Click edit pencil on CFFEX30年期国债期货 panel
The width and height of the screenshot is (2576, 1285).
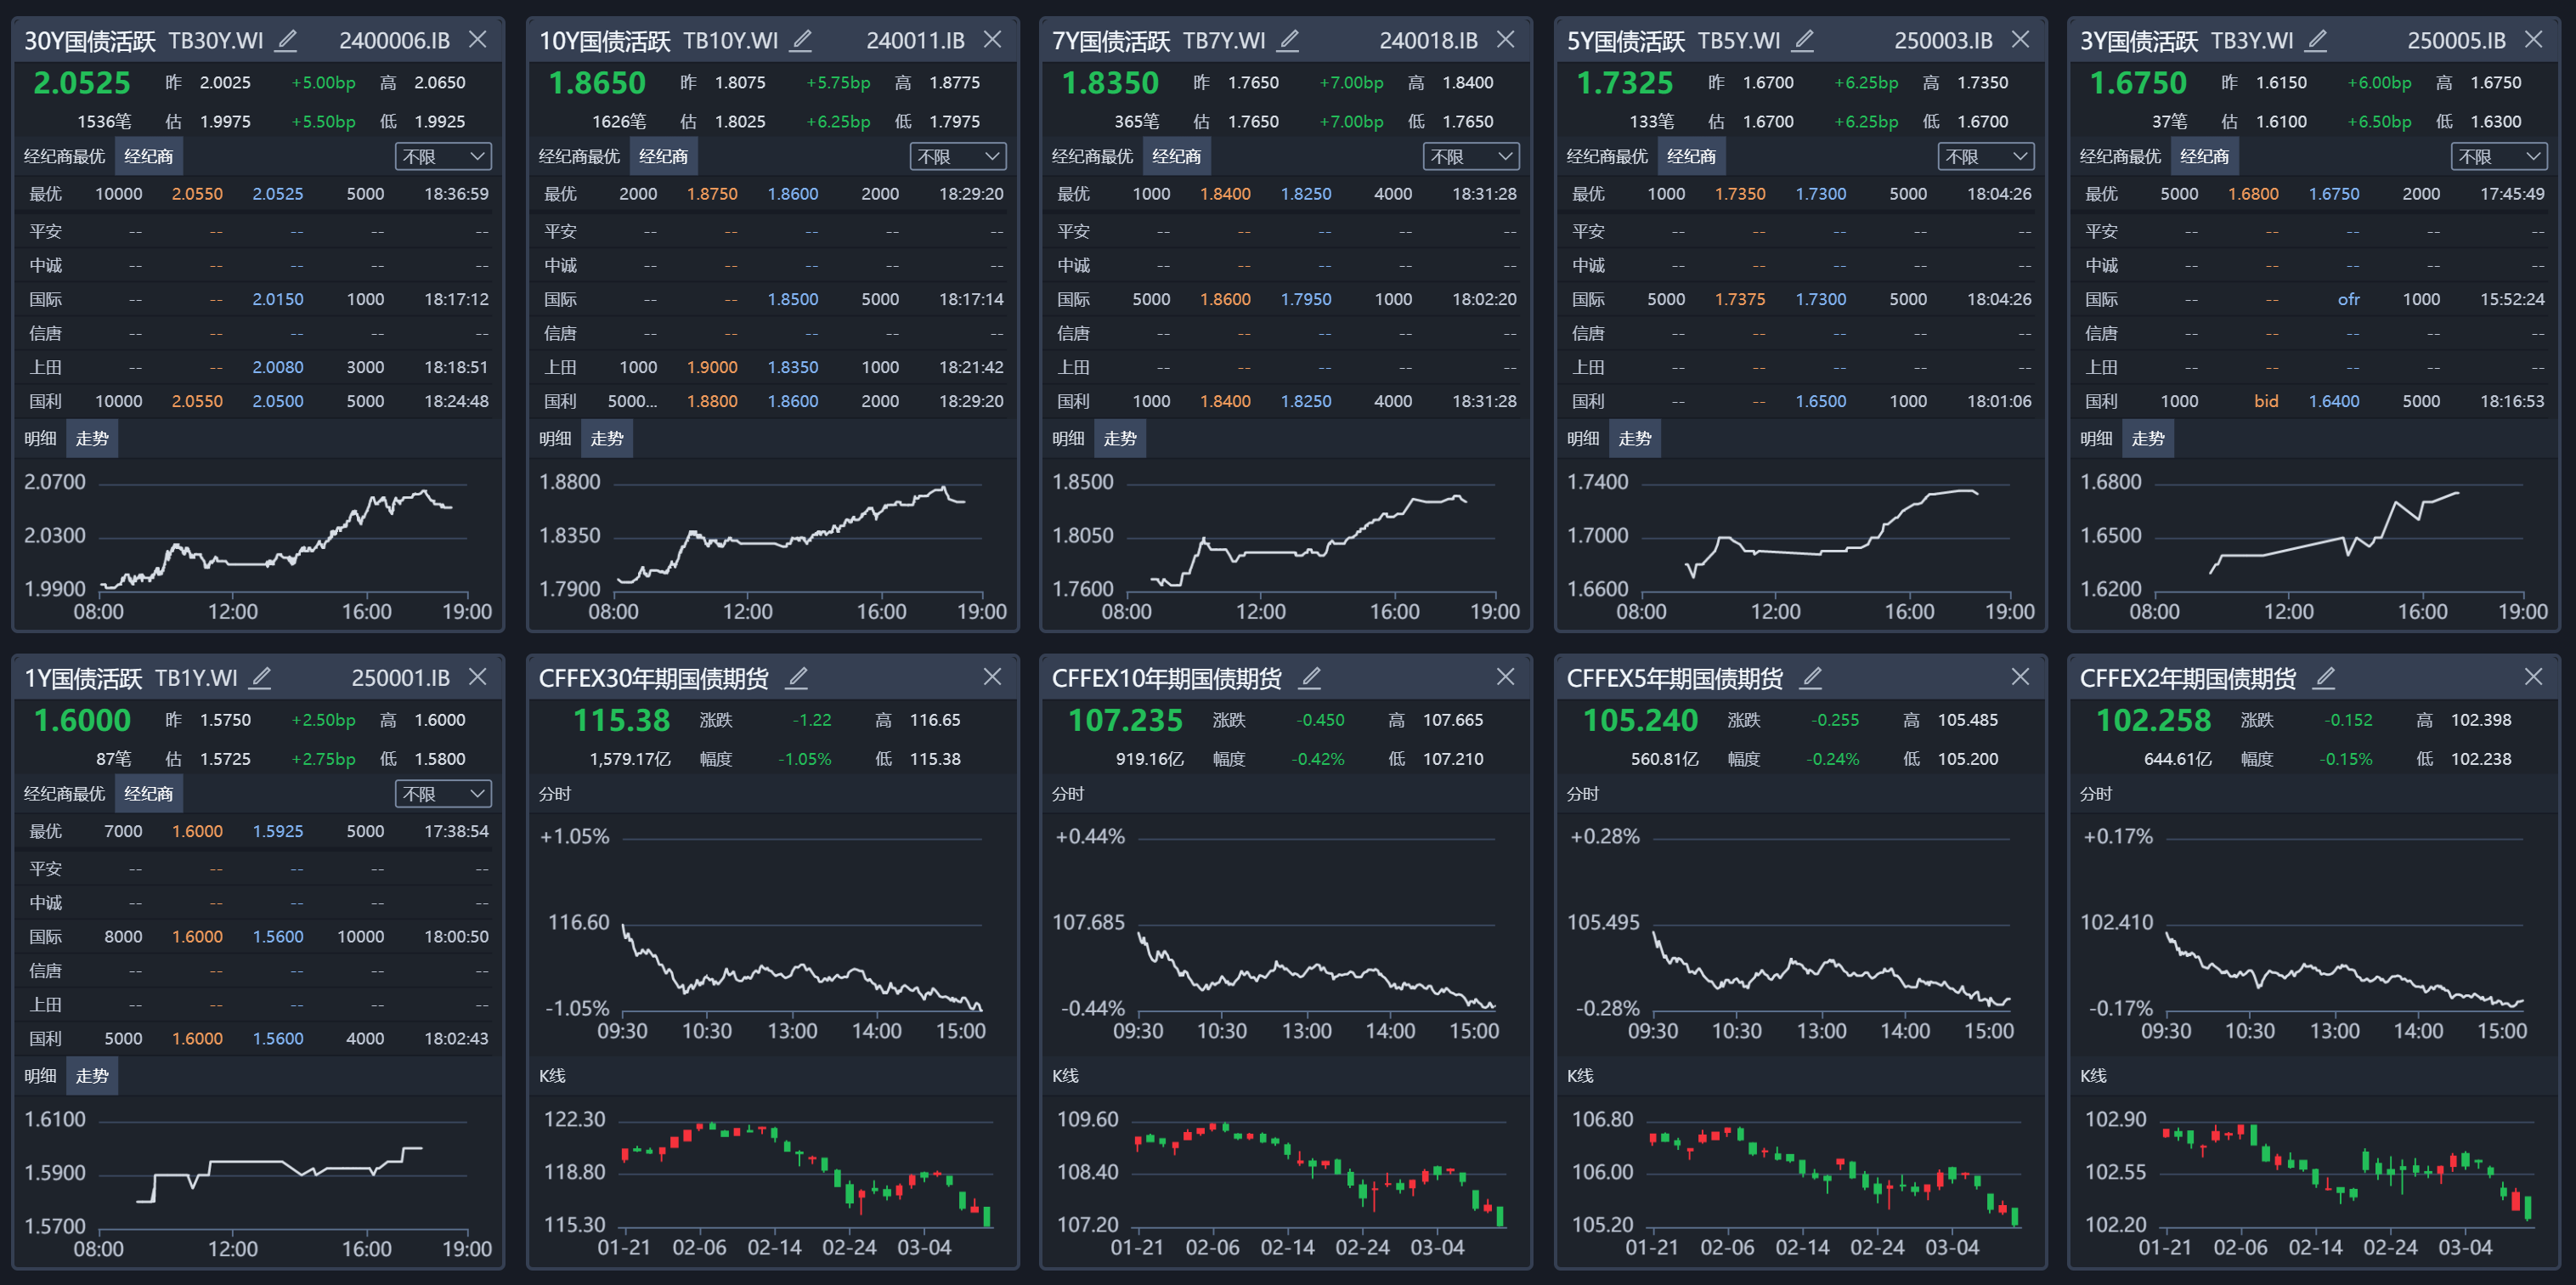click(797, 678)
